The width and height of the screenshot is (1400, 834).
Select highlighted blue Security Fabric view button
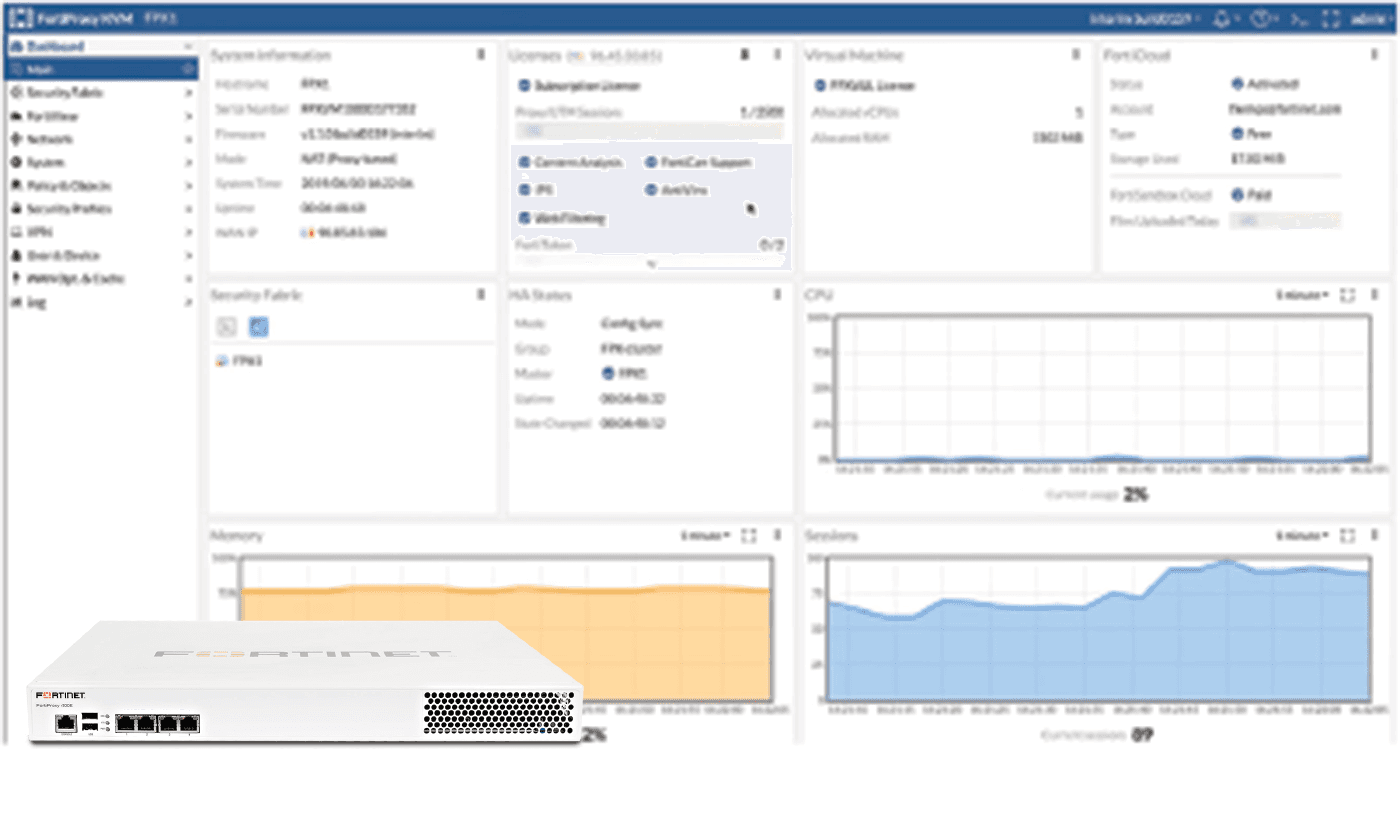[258, 327]
